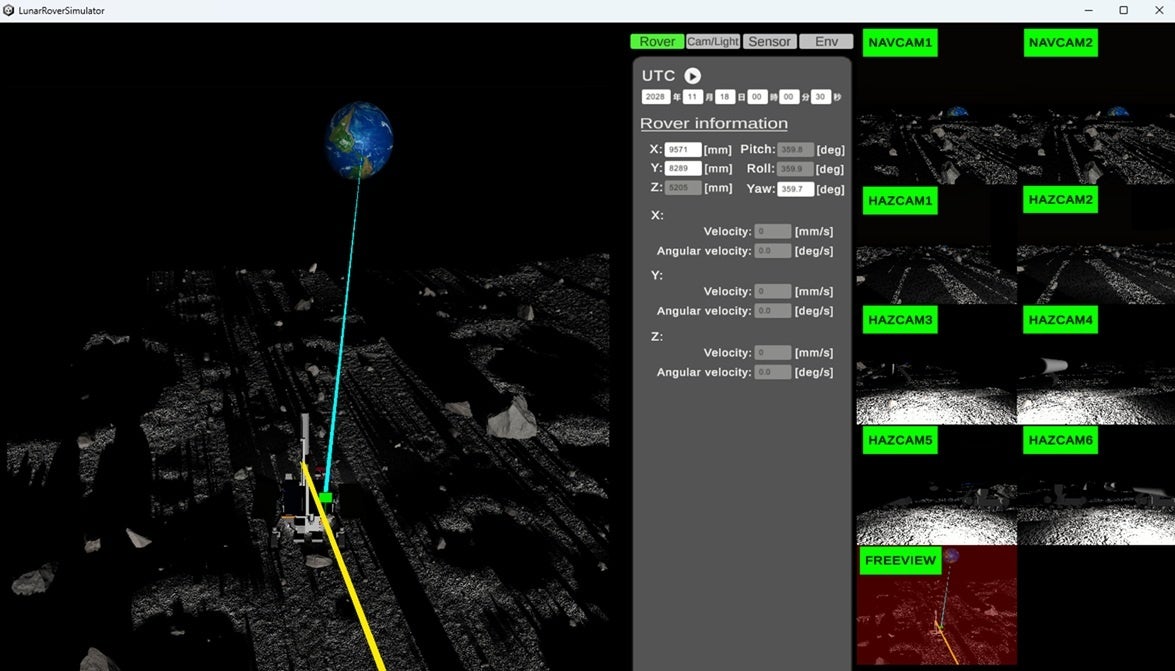Choose the HAZCAM4 camera button
Image resolution: width=1175 pixels, height=671 pixels.
tap(1060, 320)
